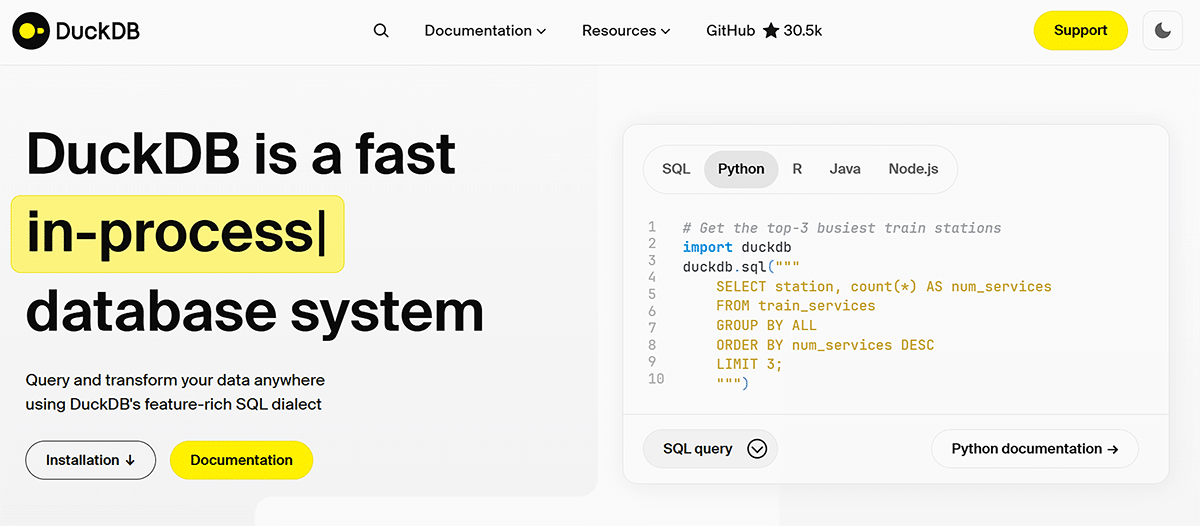Expand the Resources dropdown menu
The width and height of the screenshot is (1200, 526).
tap(626, 31)
